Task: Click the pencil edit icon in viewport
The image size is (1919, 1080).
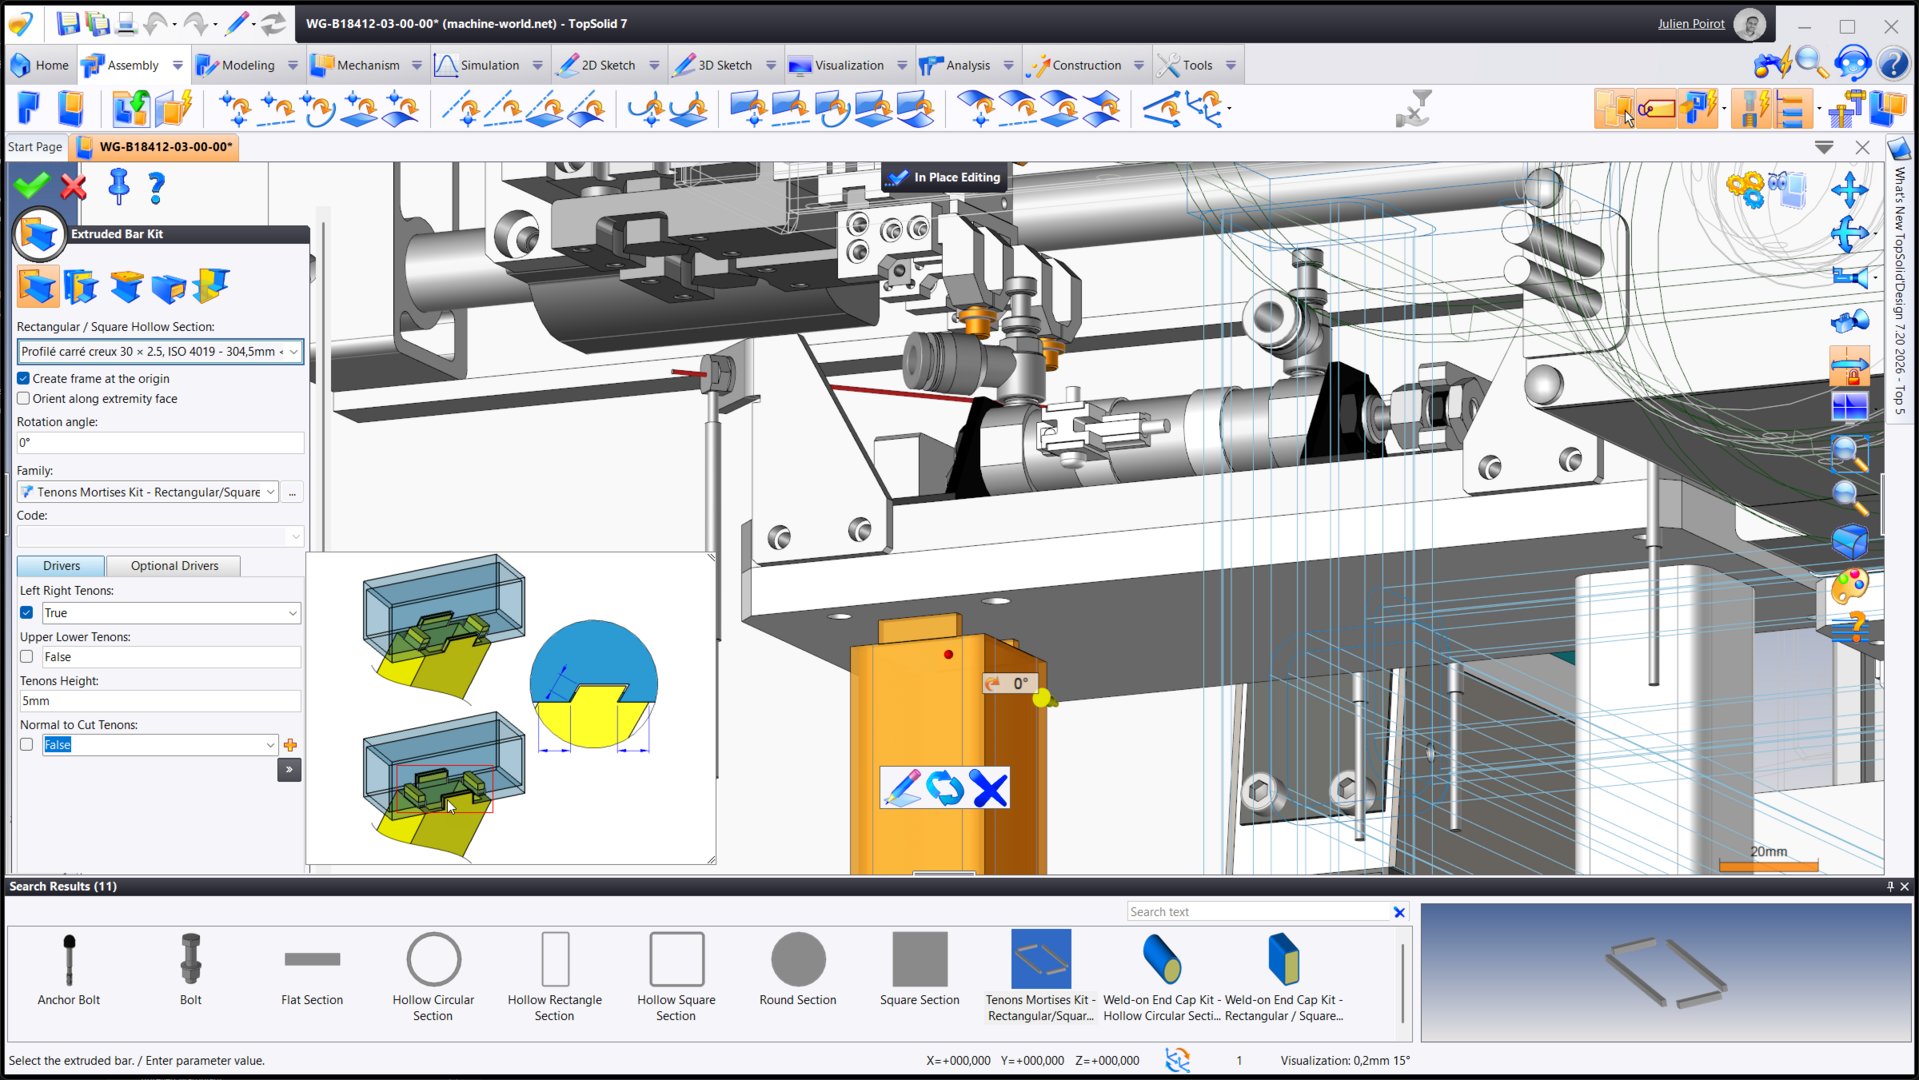Action: [x=902, y=788]
